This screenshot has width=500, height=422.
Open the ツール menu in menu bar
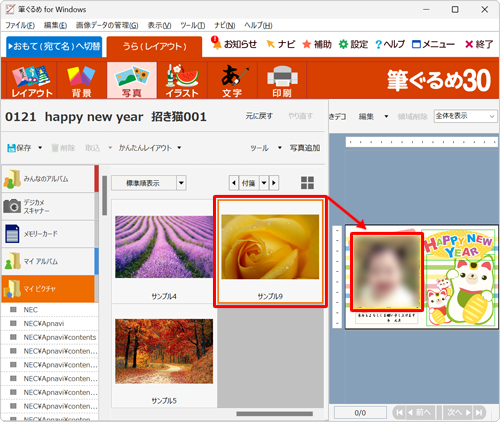[x=192, y=25]
